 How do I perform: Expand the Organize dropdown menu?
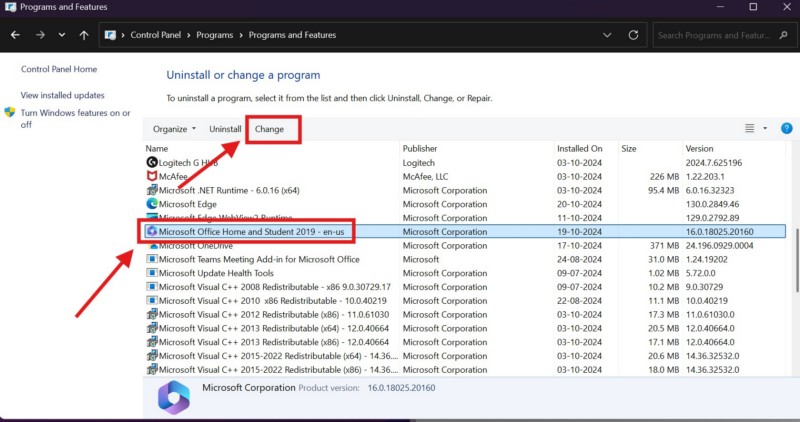tap(174, 129)
